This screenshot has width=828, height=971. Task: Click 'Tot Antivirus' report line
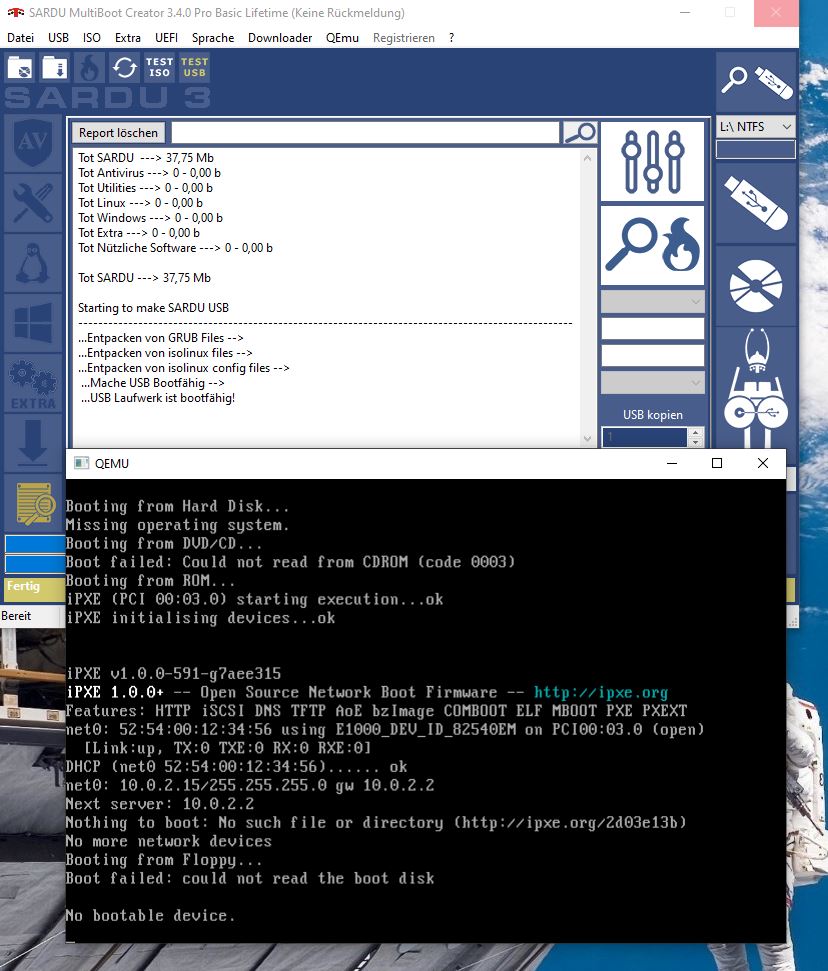149,173
